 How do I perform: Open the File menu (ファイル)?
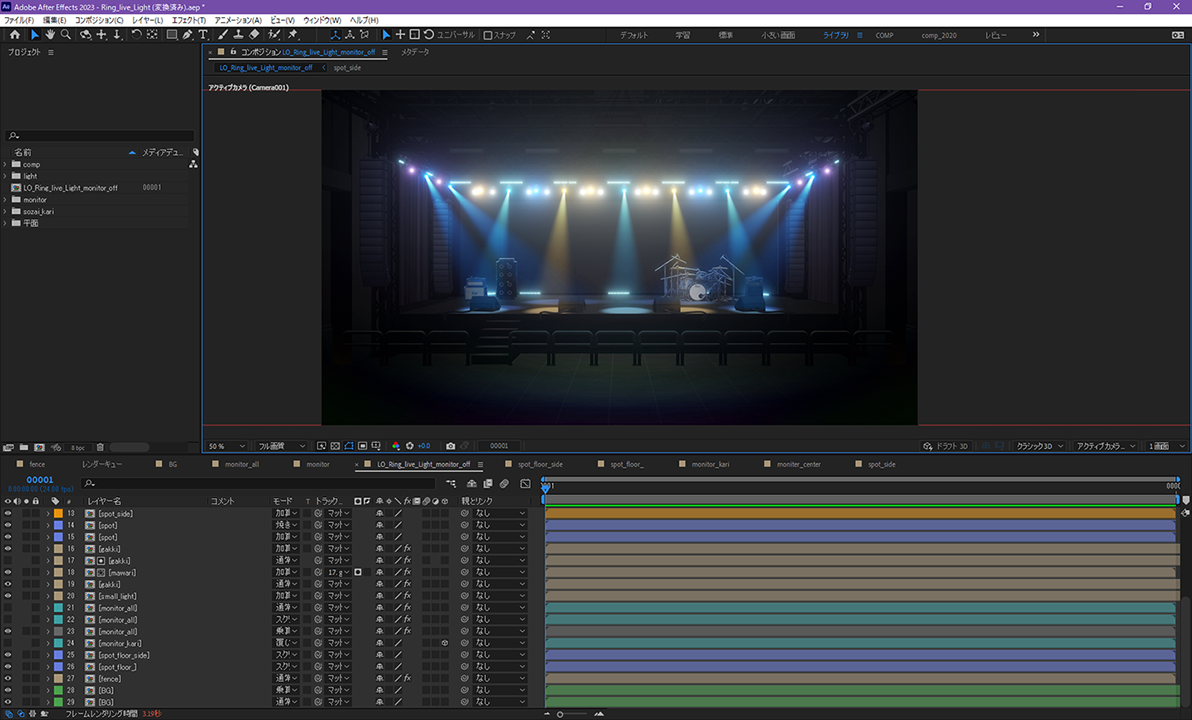[x=19, y=21]
